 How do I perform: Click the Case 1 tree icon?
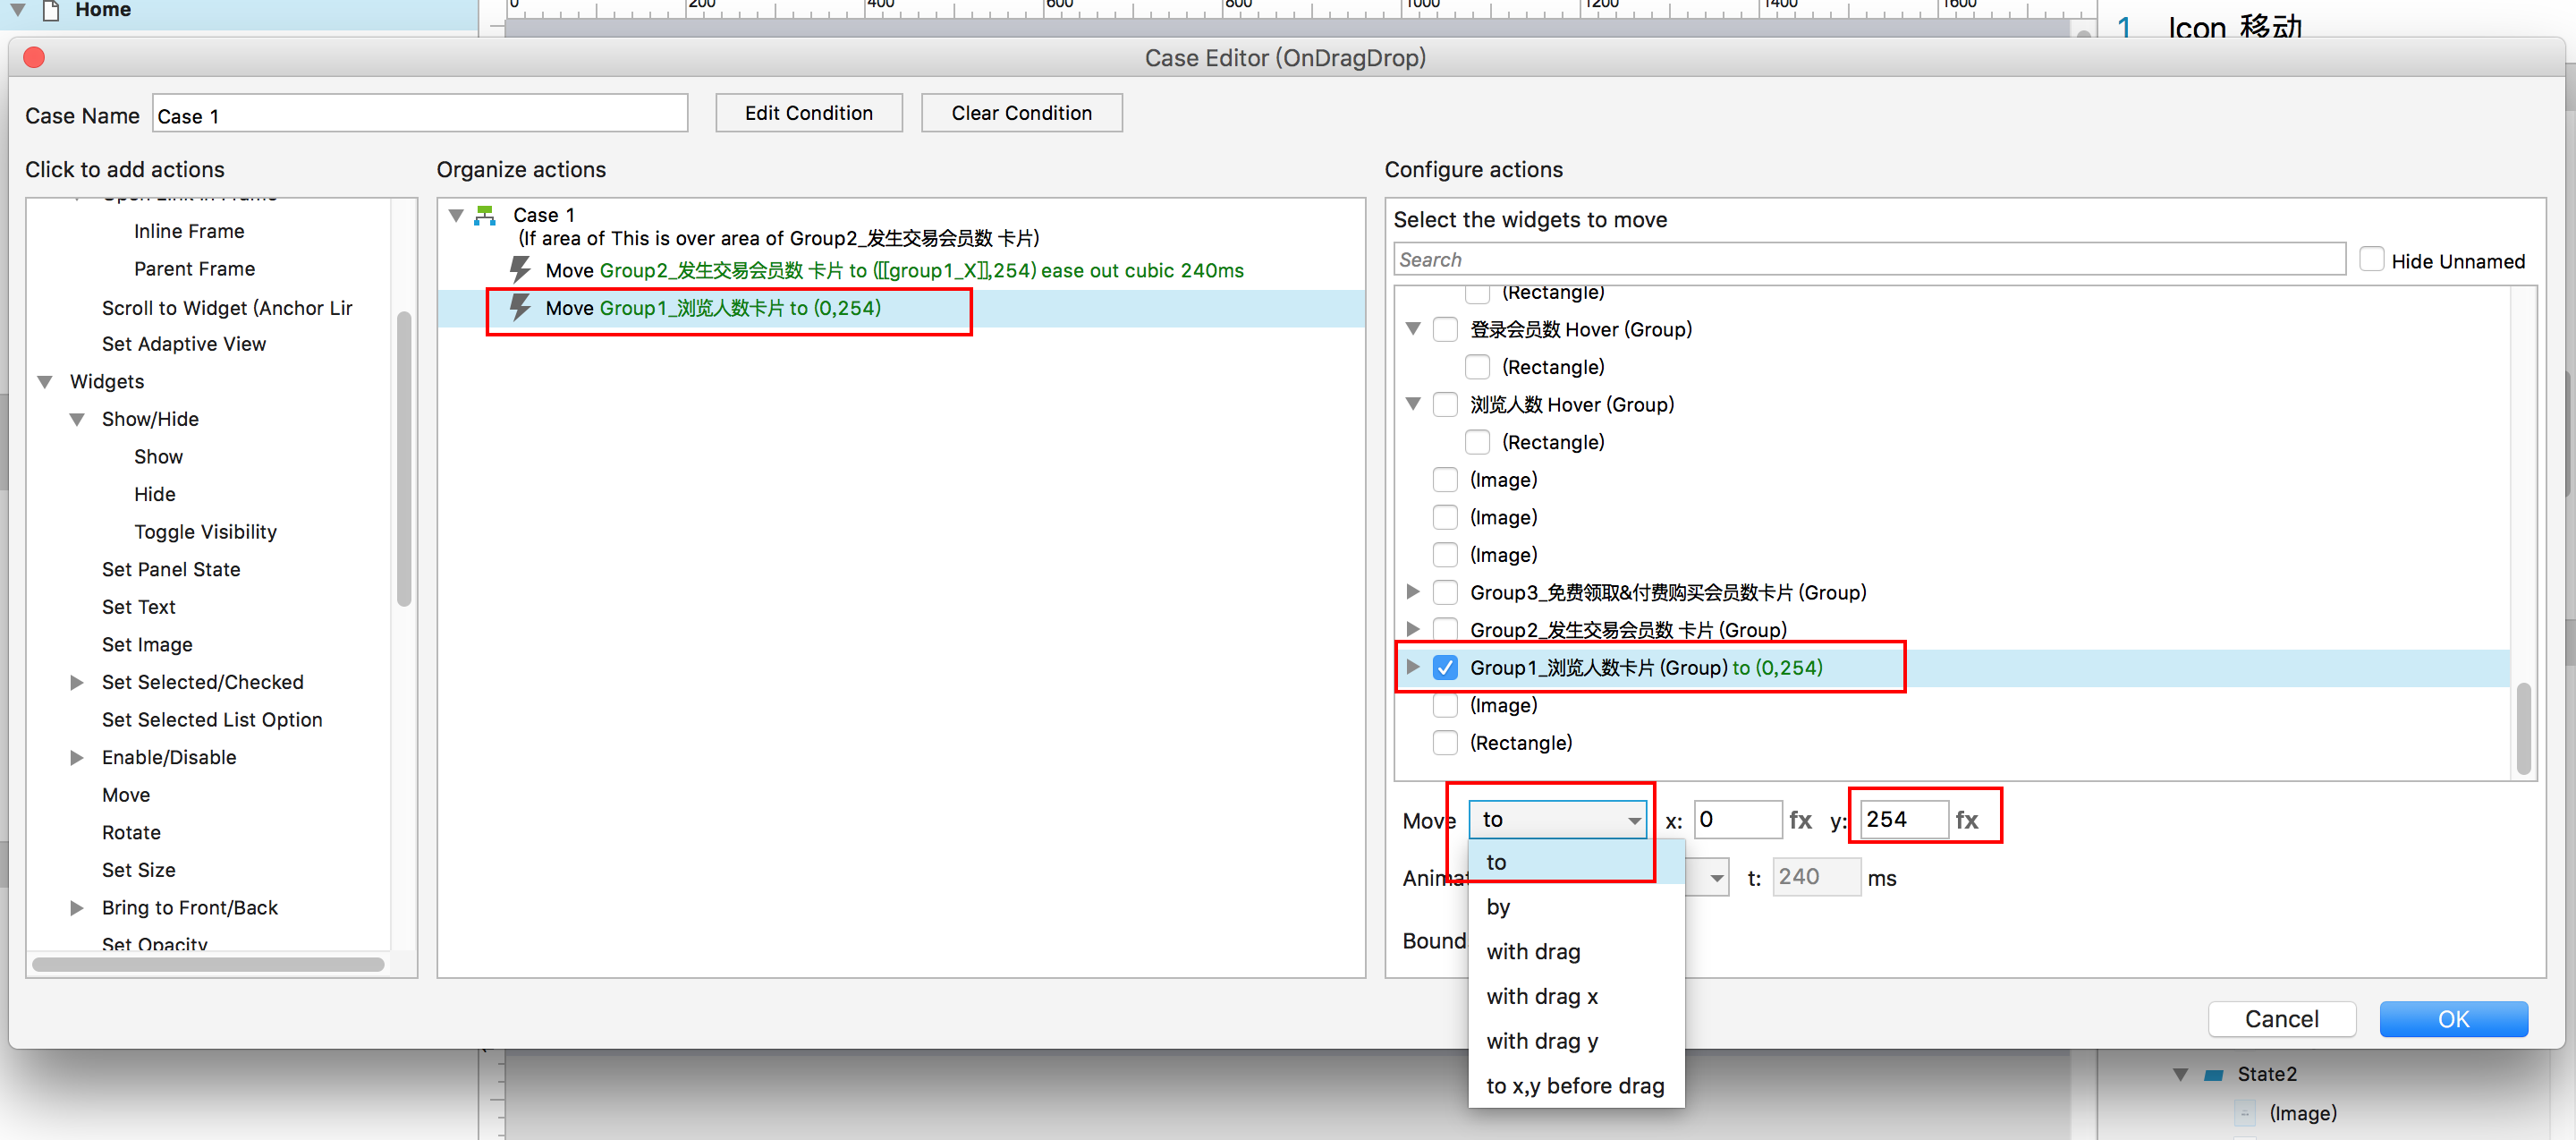485,215
